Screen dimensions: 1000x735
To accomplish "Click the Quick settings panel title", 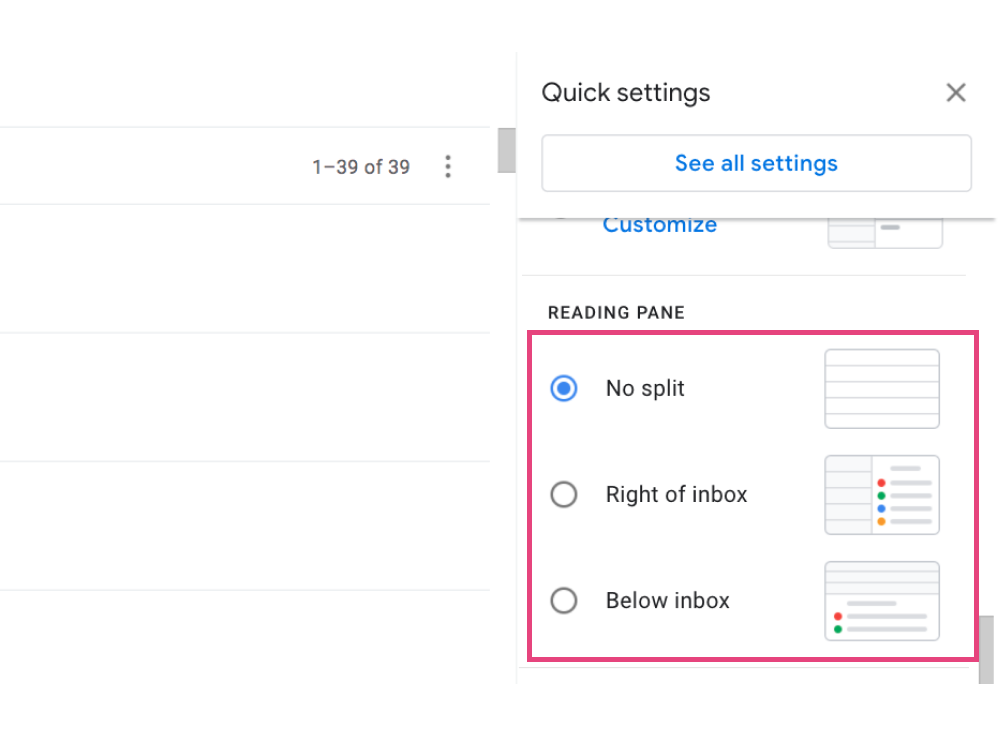I will click(625, 92).
